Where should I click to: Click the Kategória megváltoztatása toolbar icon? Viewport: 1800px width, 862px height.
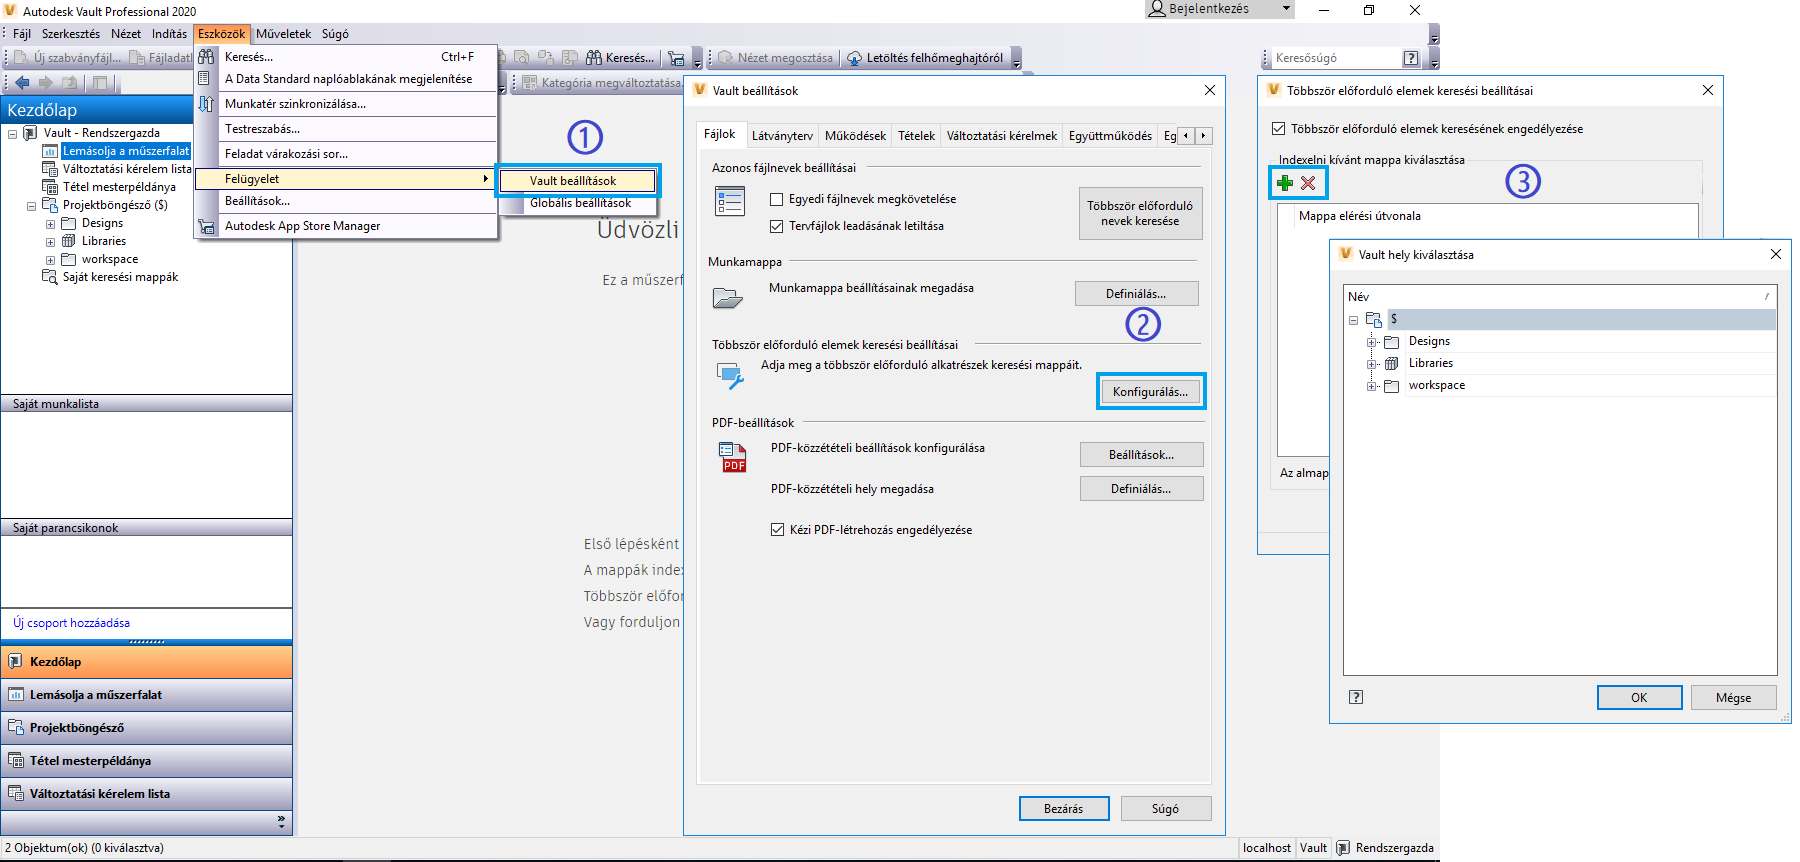[530, 83]
